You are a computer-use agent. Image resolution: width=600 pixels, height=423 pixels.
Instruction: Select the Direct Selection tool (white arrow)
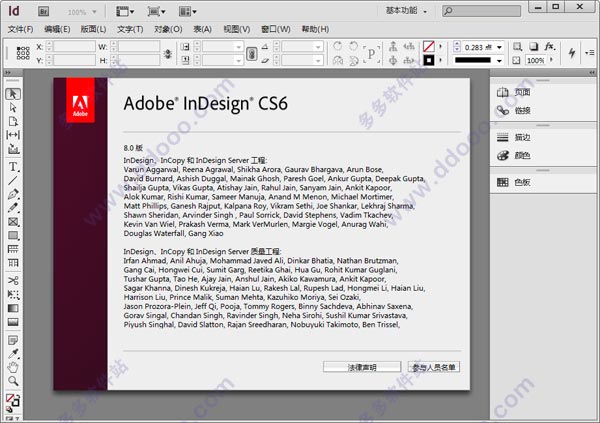point(13,108)
